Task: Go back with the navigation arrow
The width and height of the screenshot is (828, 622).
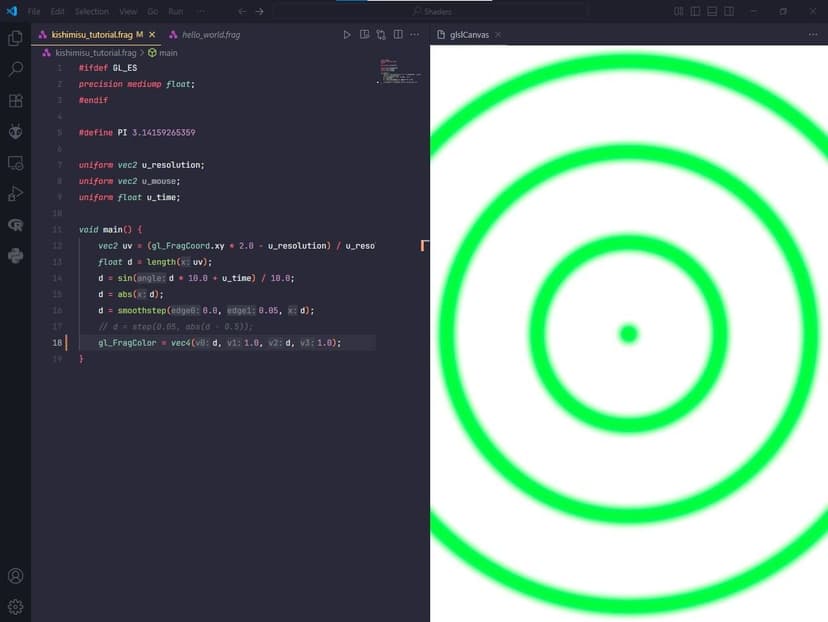Action: 242,11
